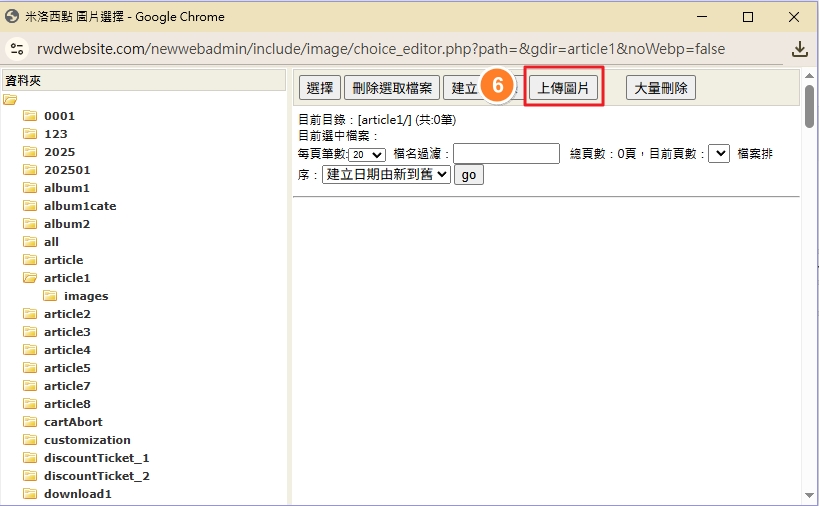Click the 選擇 select button

(x=319, y=88)
